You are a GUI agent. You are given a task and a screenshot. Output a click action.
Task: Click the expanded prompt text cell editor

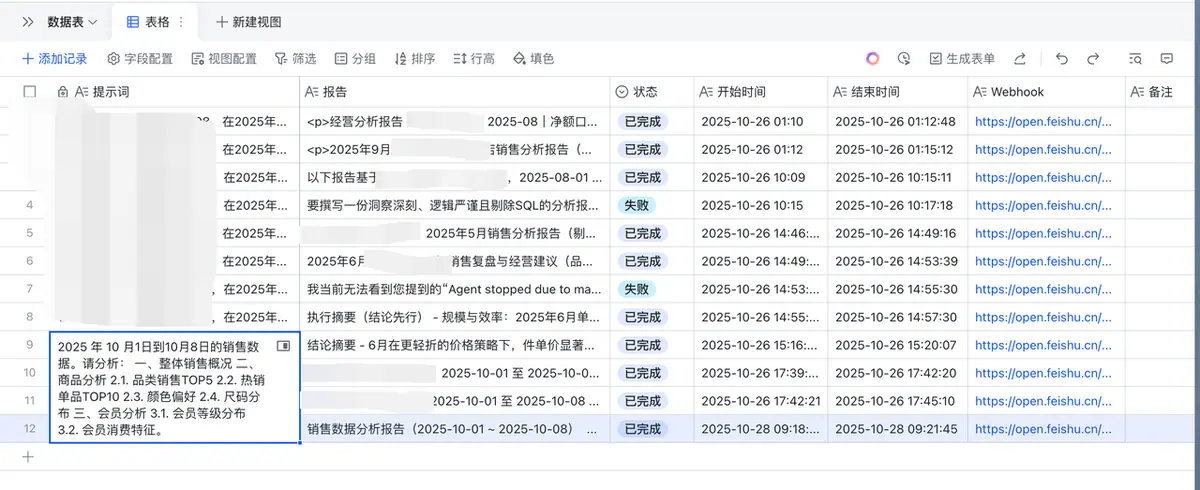175,387
